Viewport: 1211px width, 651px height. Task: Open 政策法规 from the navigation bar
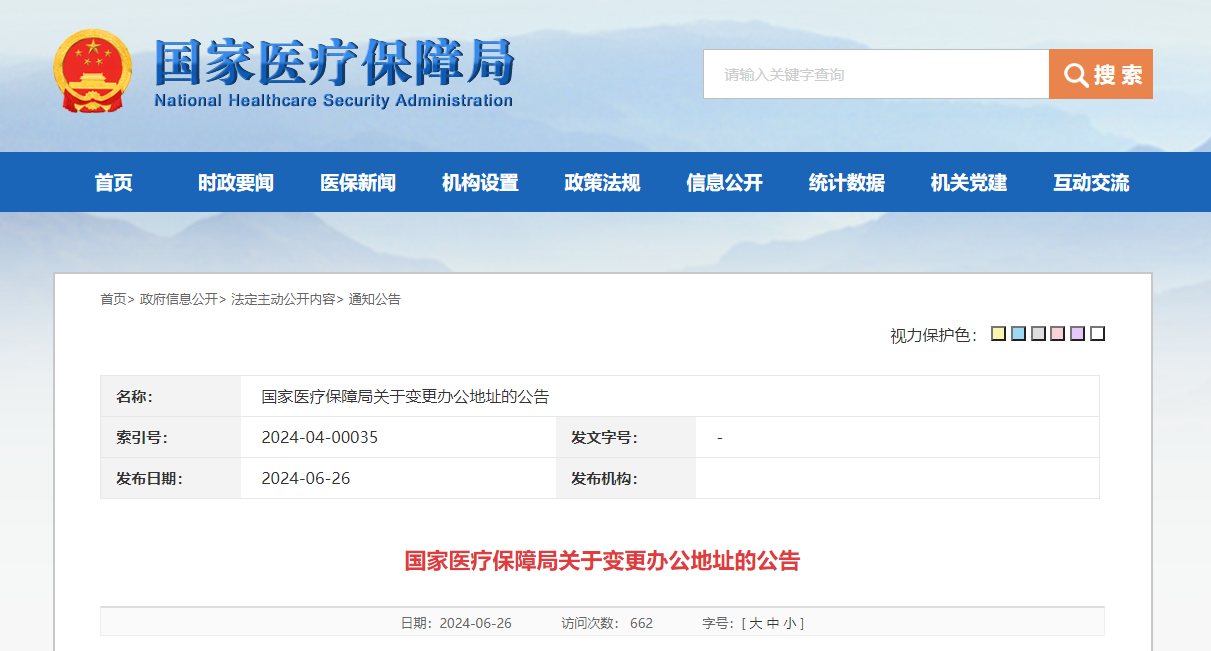[x=602, y=182]
